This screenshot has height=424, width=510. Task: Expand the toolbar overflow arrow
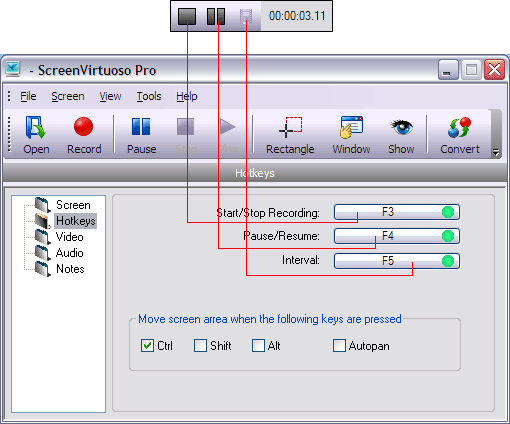point(496,153)
